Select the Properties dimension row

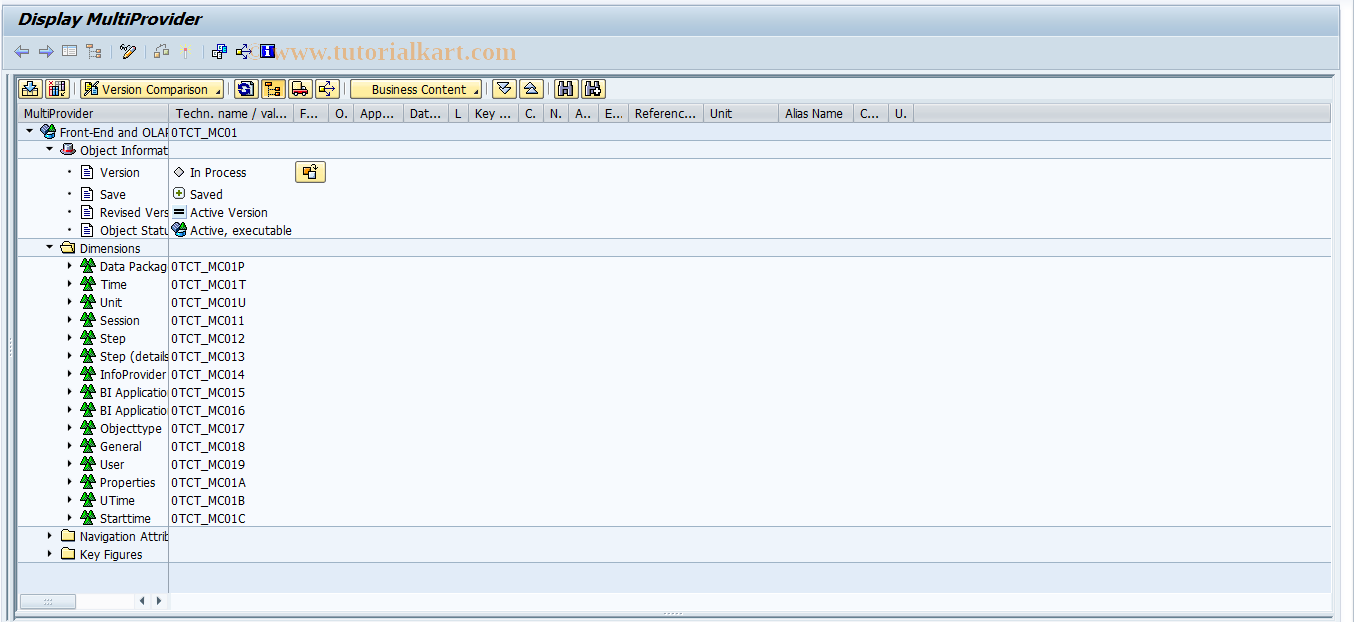tap(128, 482)
